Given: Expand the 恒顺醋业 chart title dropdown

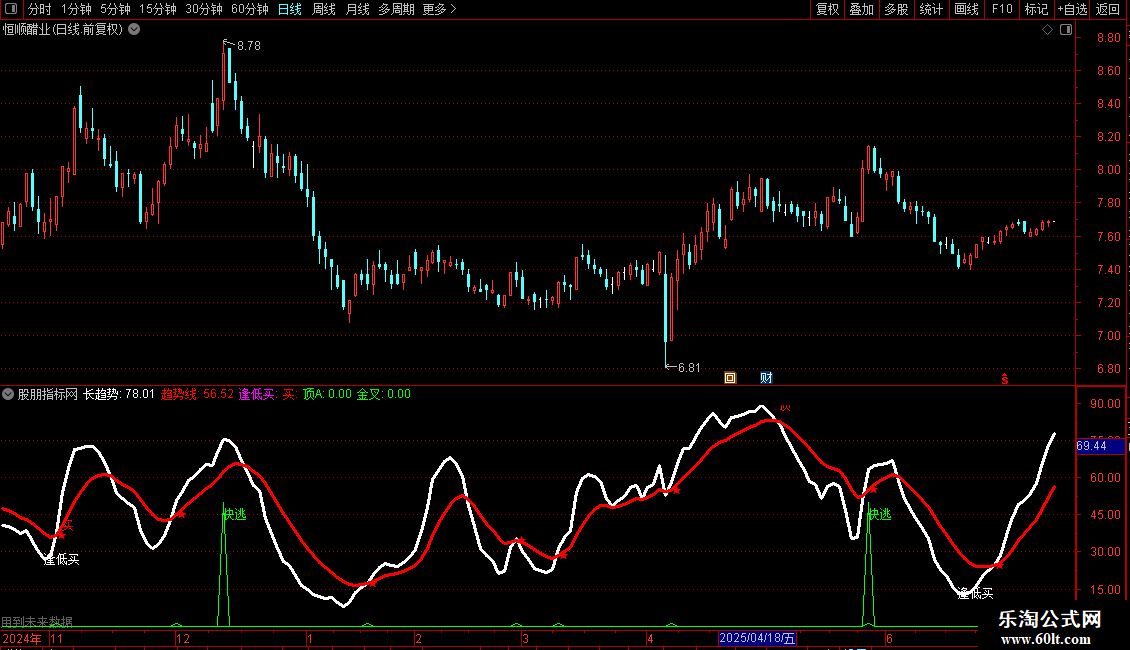Looking at the screenshot, I should (134, 30).
